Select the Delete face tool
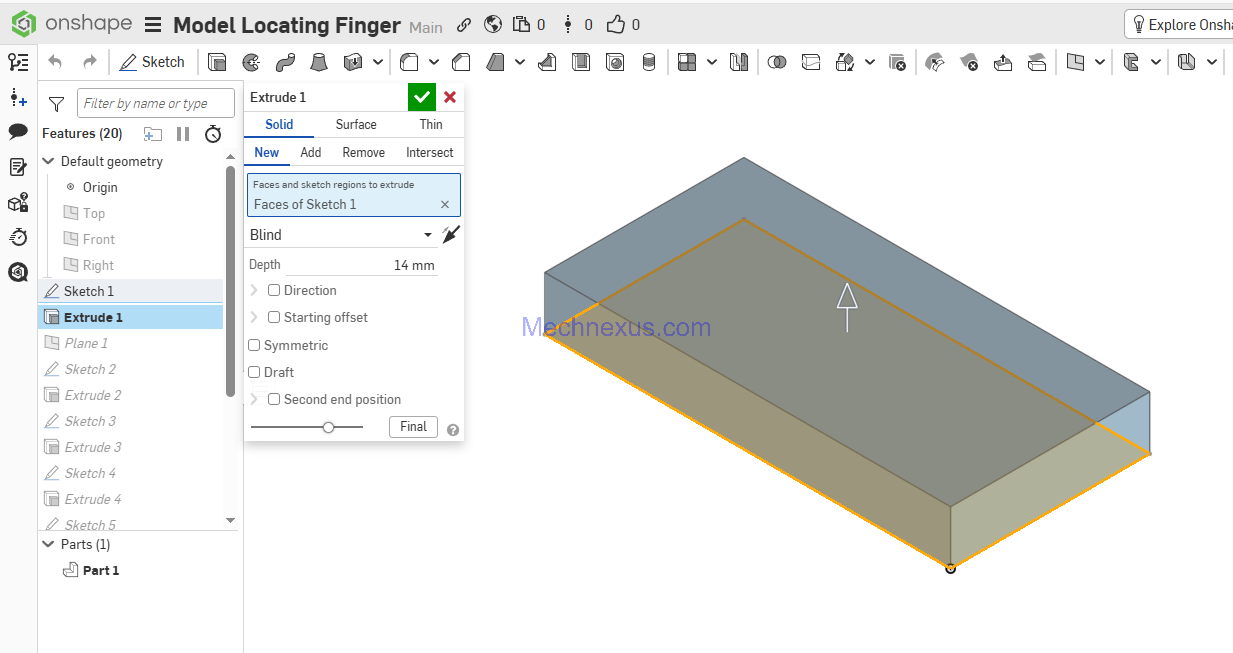This screenshot has height=653, width=1233. [969, 62]
